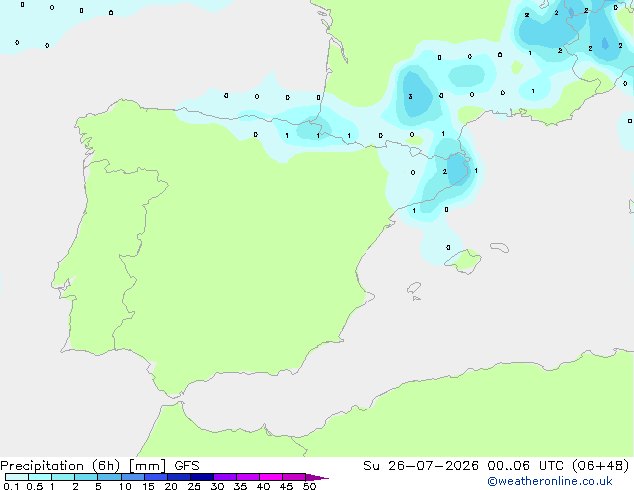This screenshot has width=634, height=490.
Task: Click the above-50 arrow tip of legend
Action: pyautogui.click(x=317, y=477)
